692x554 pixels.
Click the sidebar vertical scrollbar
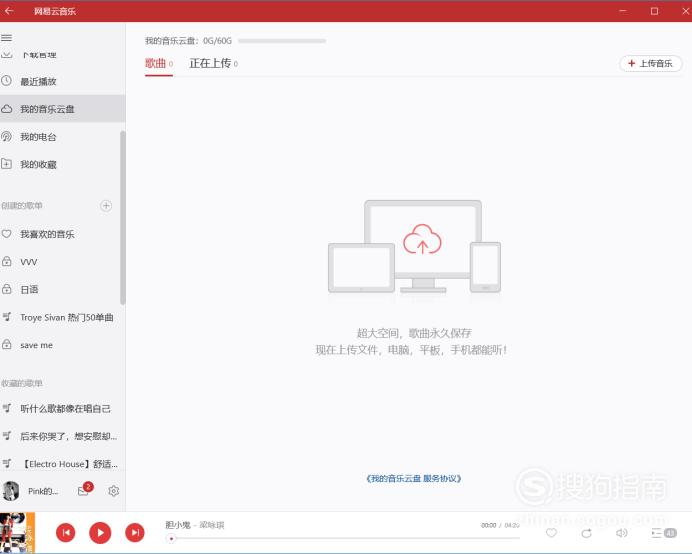click(123, 218)
